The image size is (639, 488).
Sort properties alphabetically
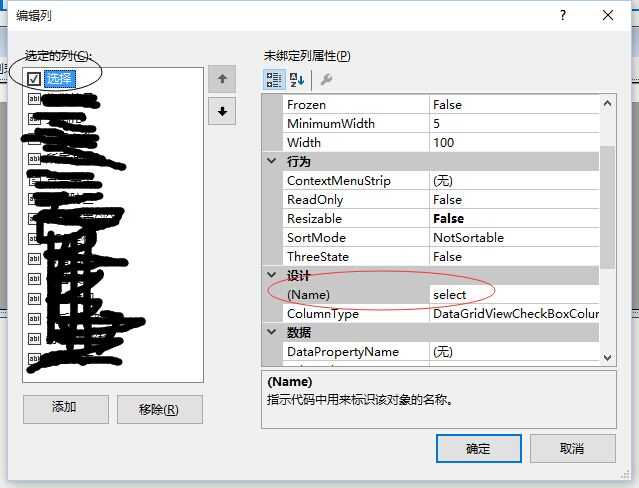[297, 79]
